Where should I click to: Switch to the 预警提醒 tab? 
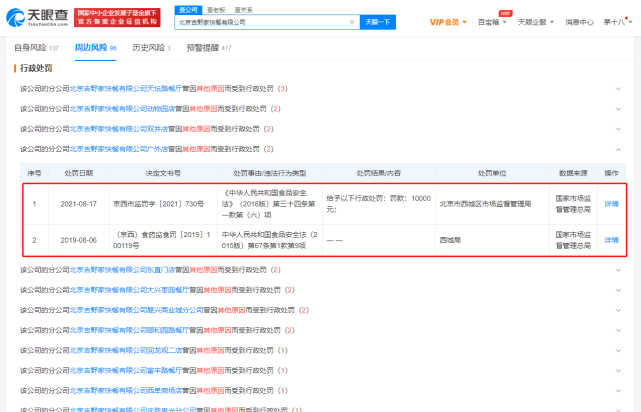click(209, 48)
